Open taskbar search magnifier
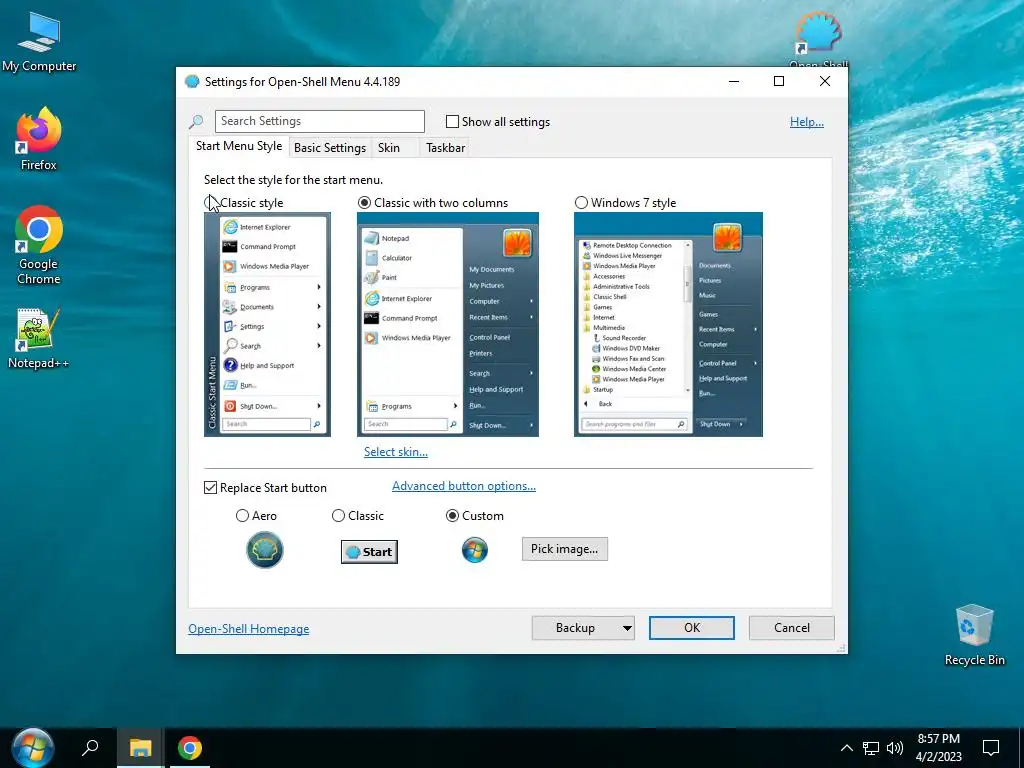The width and height of the screenshot is (1024, 768). click(89, 748)
